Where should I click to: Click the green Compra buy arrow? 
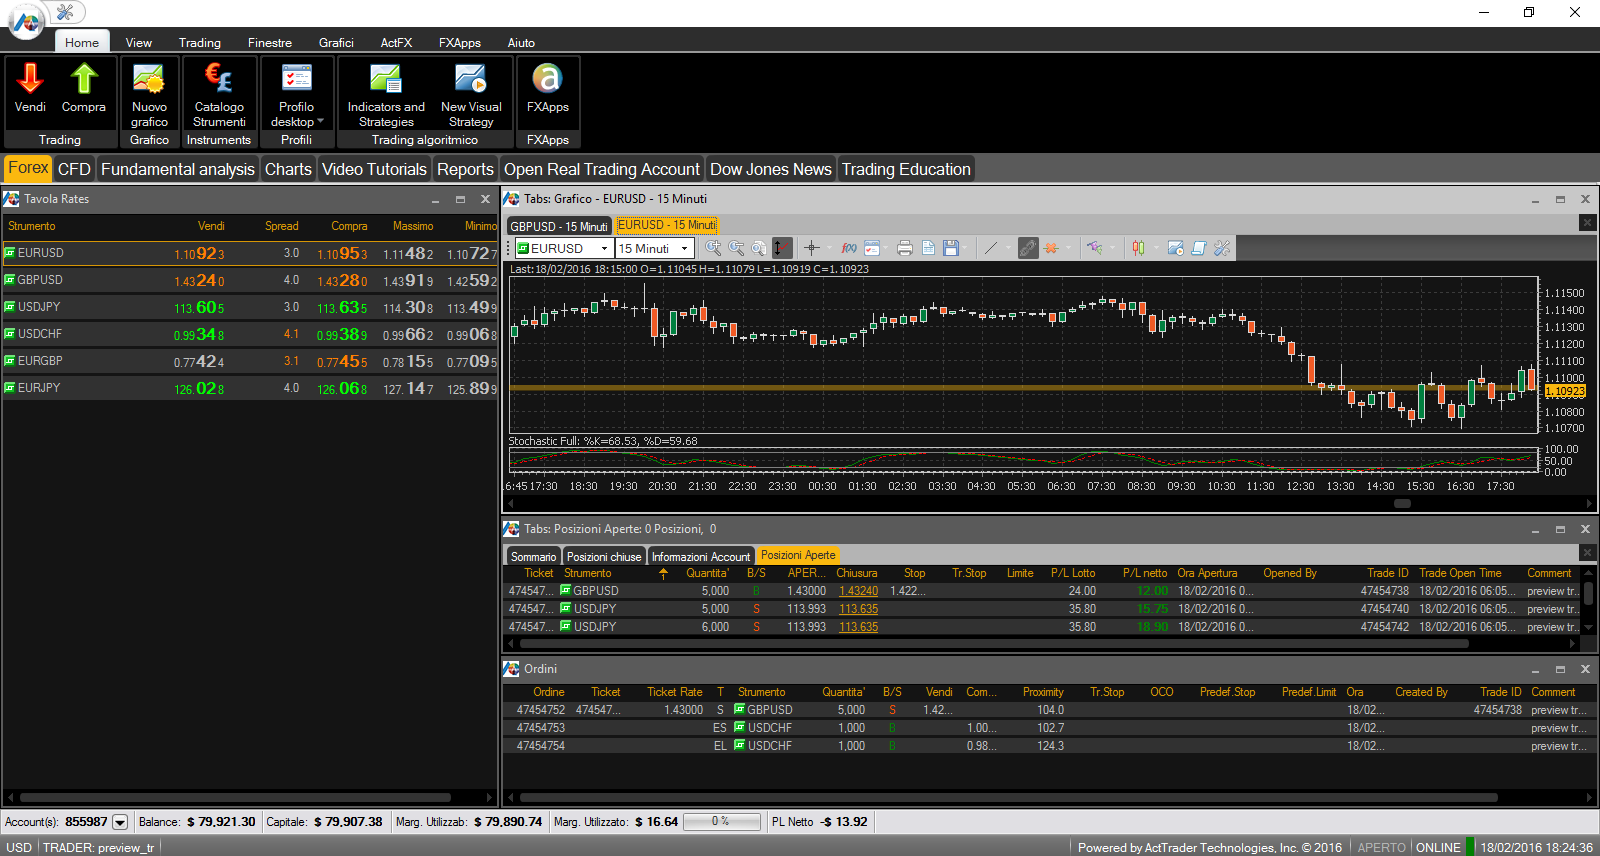point(84,78)
